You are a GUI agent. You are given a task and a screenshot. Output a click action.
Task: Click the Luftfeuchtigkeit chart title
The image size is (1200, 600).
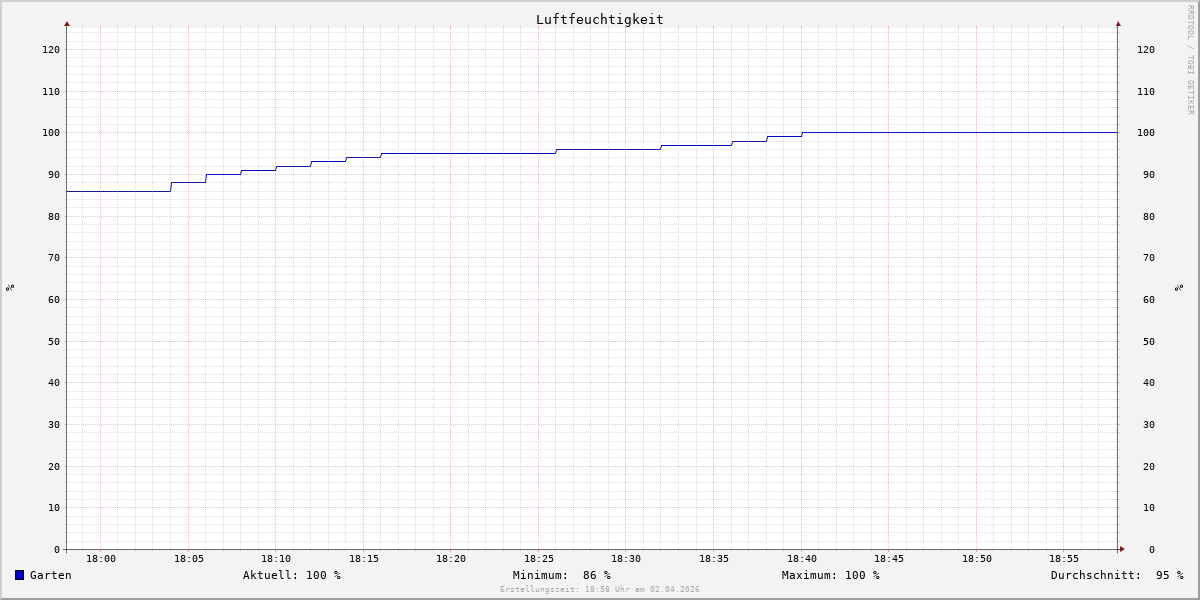point(599,19)
